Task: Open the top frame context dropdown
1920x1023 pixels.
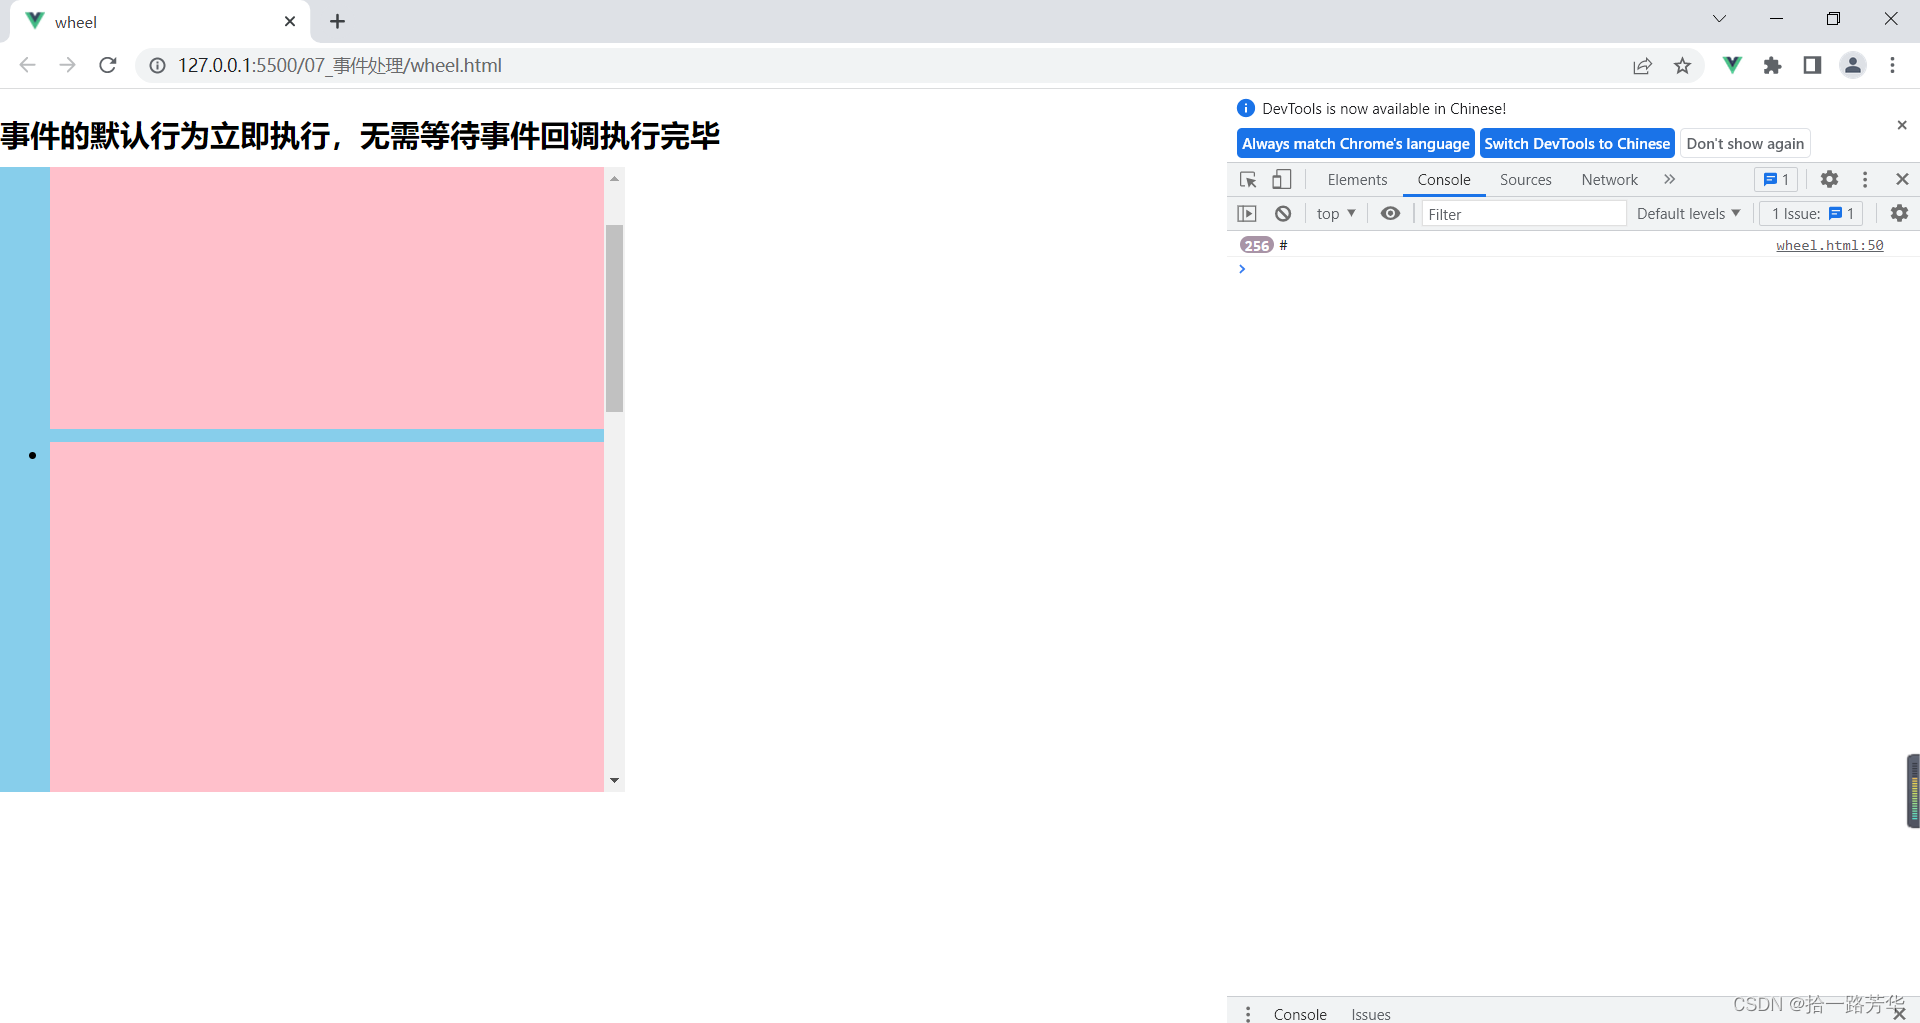Action: (1335, 213)
